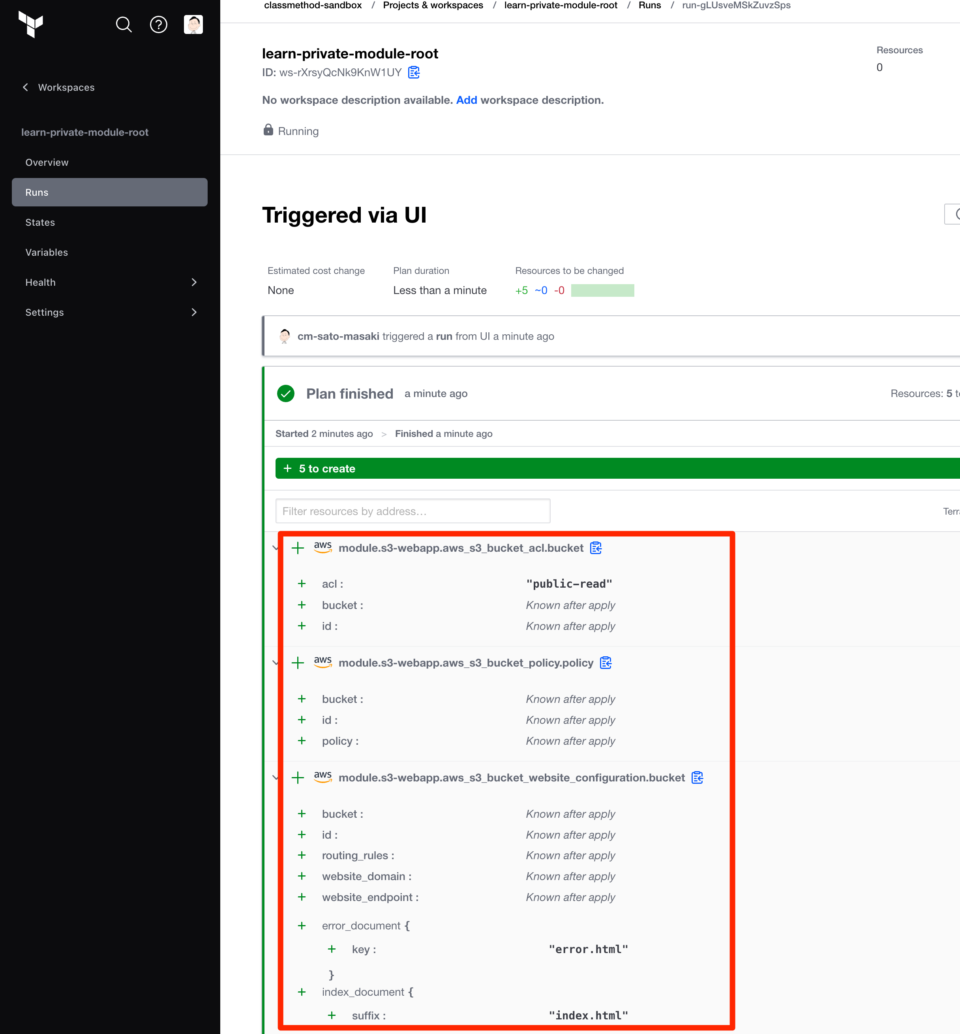Click the error_document block label
Screen dimensions: 960x1034
tap(366, 926)
